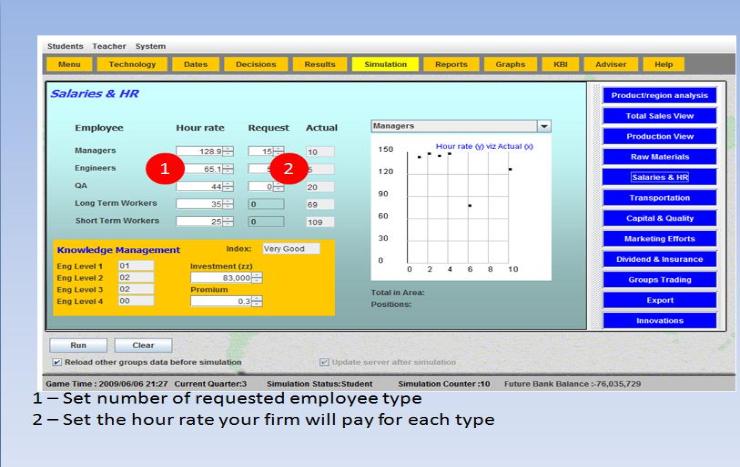740x467 pixels.
Task: Adjust the Managers hour rate stepper
Action: click(227, 150)
